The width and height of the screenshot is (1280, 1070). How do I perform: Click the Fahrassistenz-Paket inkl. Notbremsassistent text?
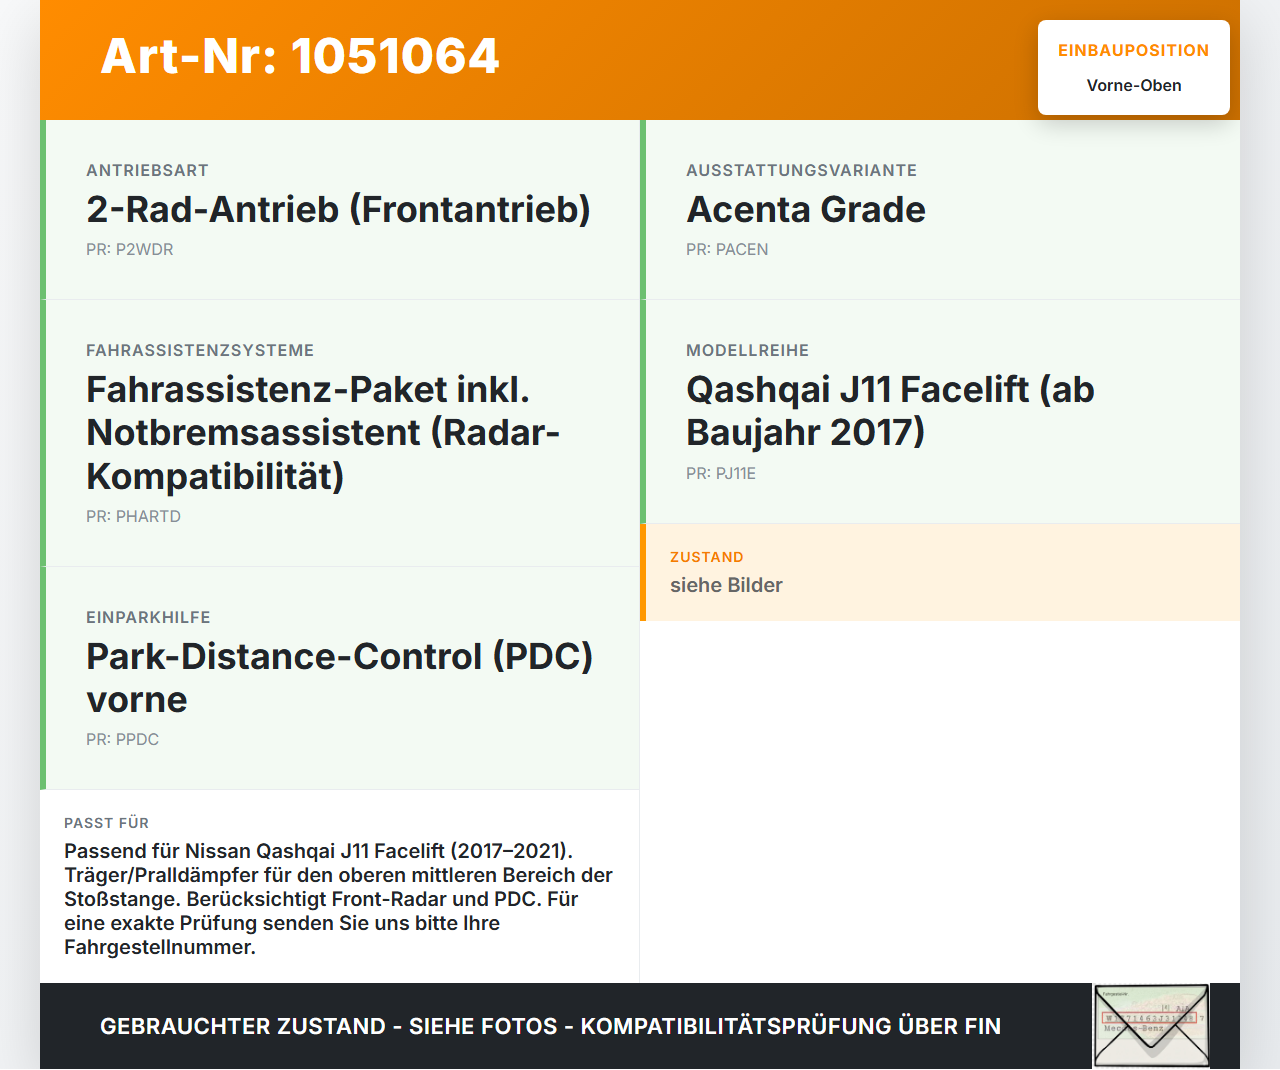(x=323, y=432)
